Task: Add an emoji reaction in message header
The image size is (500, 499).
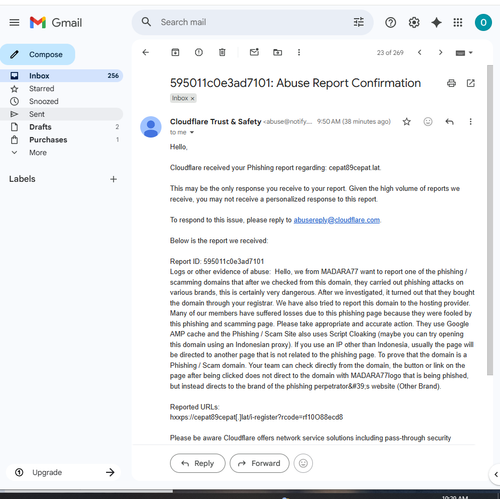Action: click(428, 122)
